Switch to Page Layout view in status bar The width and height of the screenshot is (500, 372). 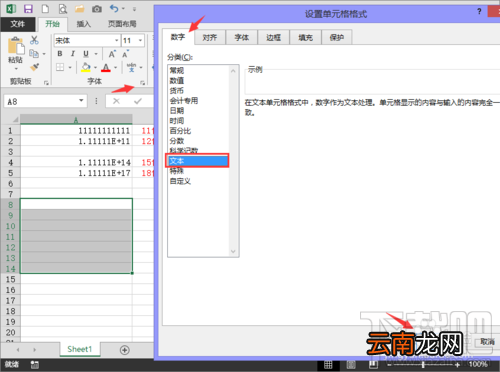[x=351, y=365]
